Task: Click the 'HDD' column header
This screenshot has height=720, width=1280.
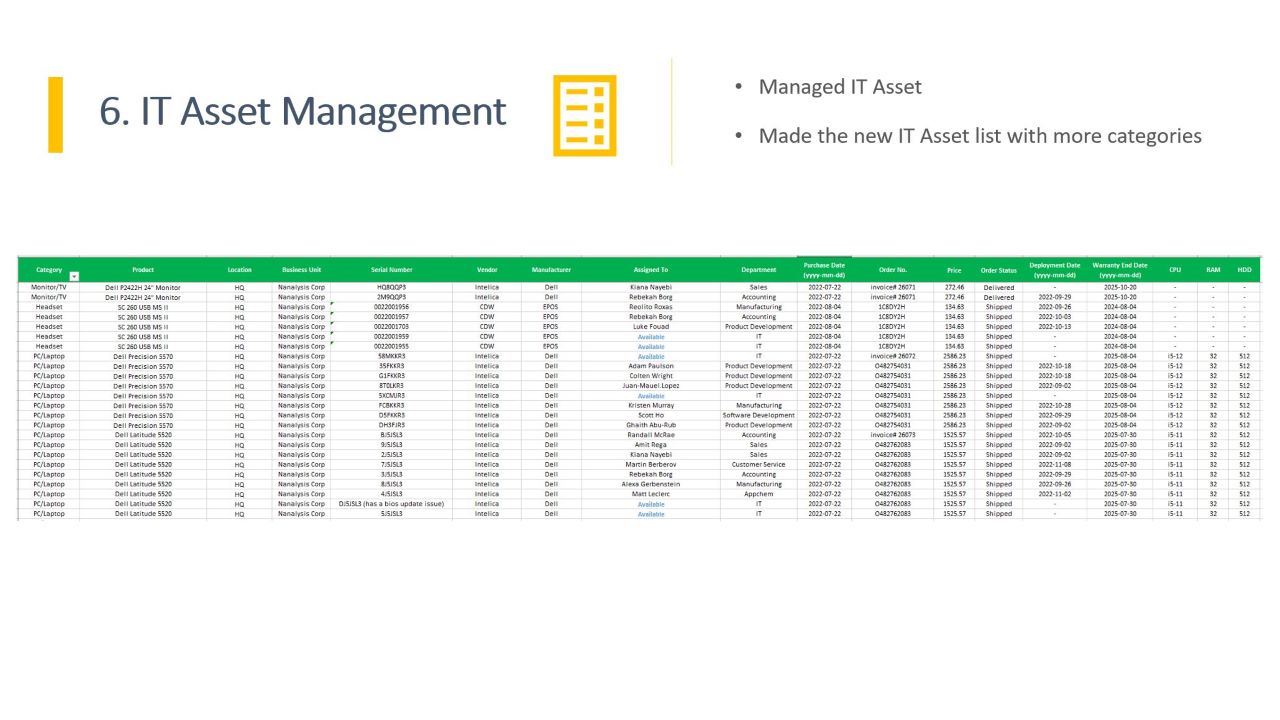Action: pyautogui.click(x=1244, y=270)
